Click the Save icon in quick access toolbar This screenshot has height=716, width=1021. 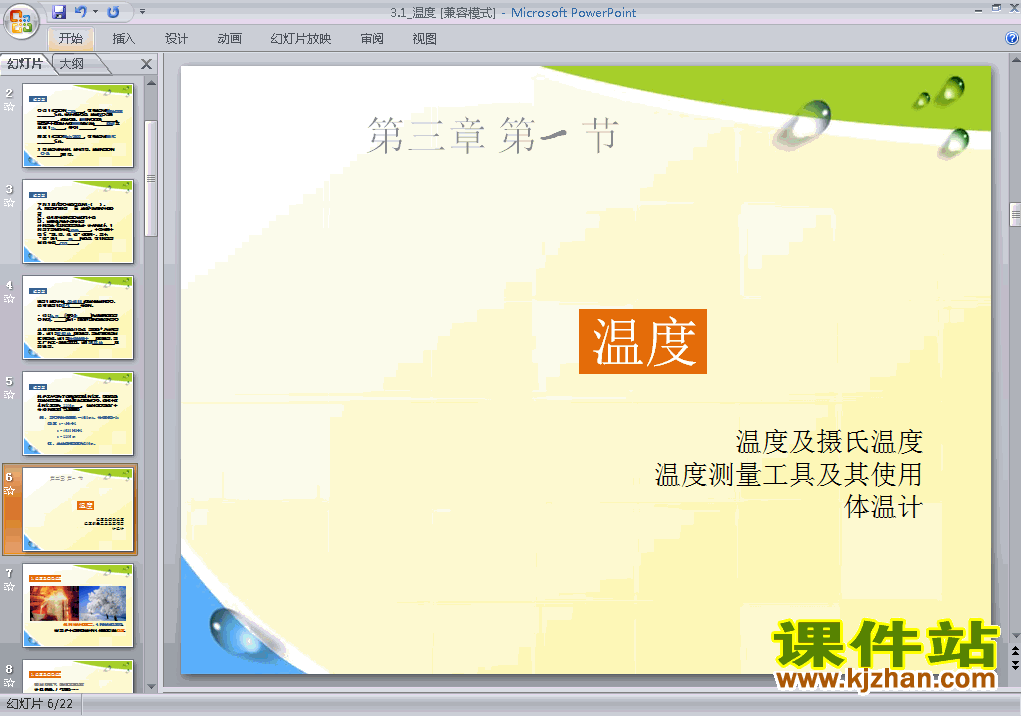click(x=59, y=12)
